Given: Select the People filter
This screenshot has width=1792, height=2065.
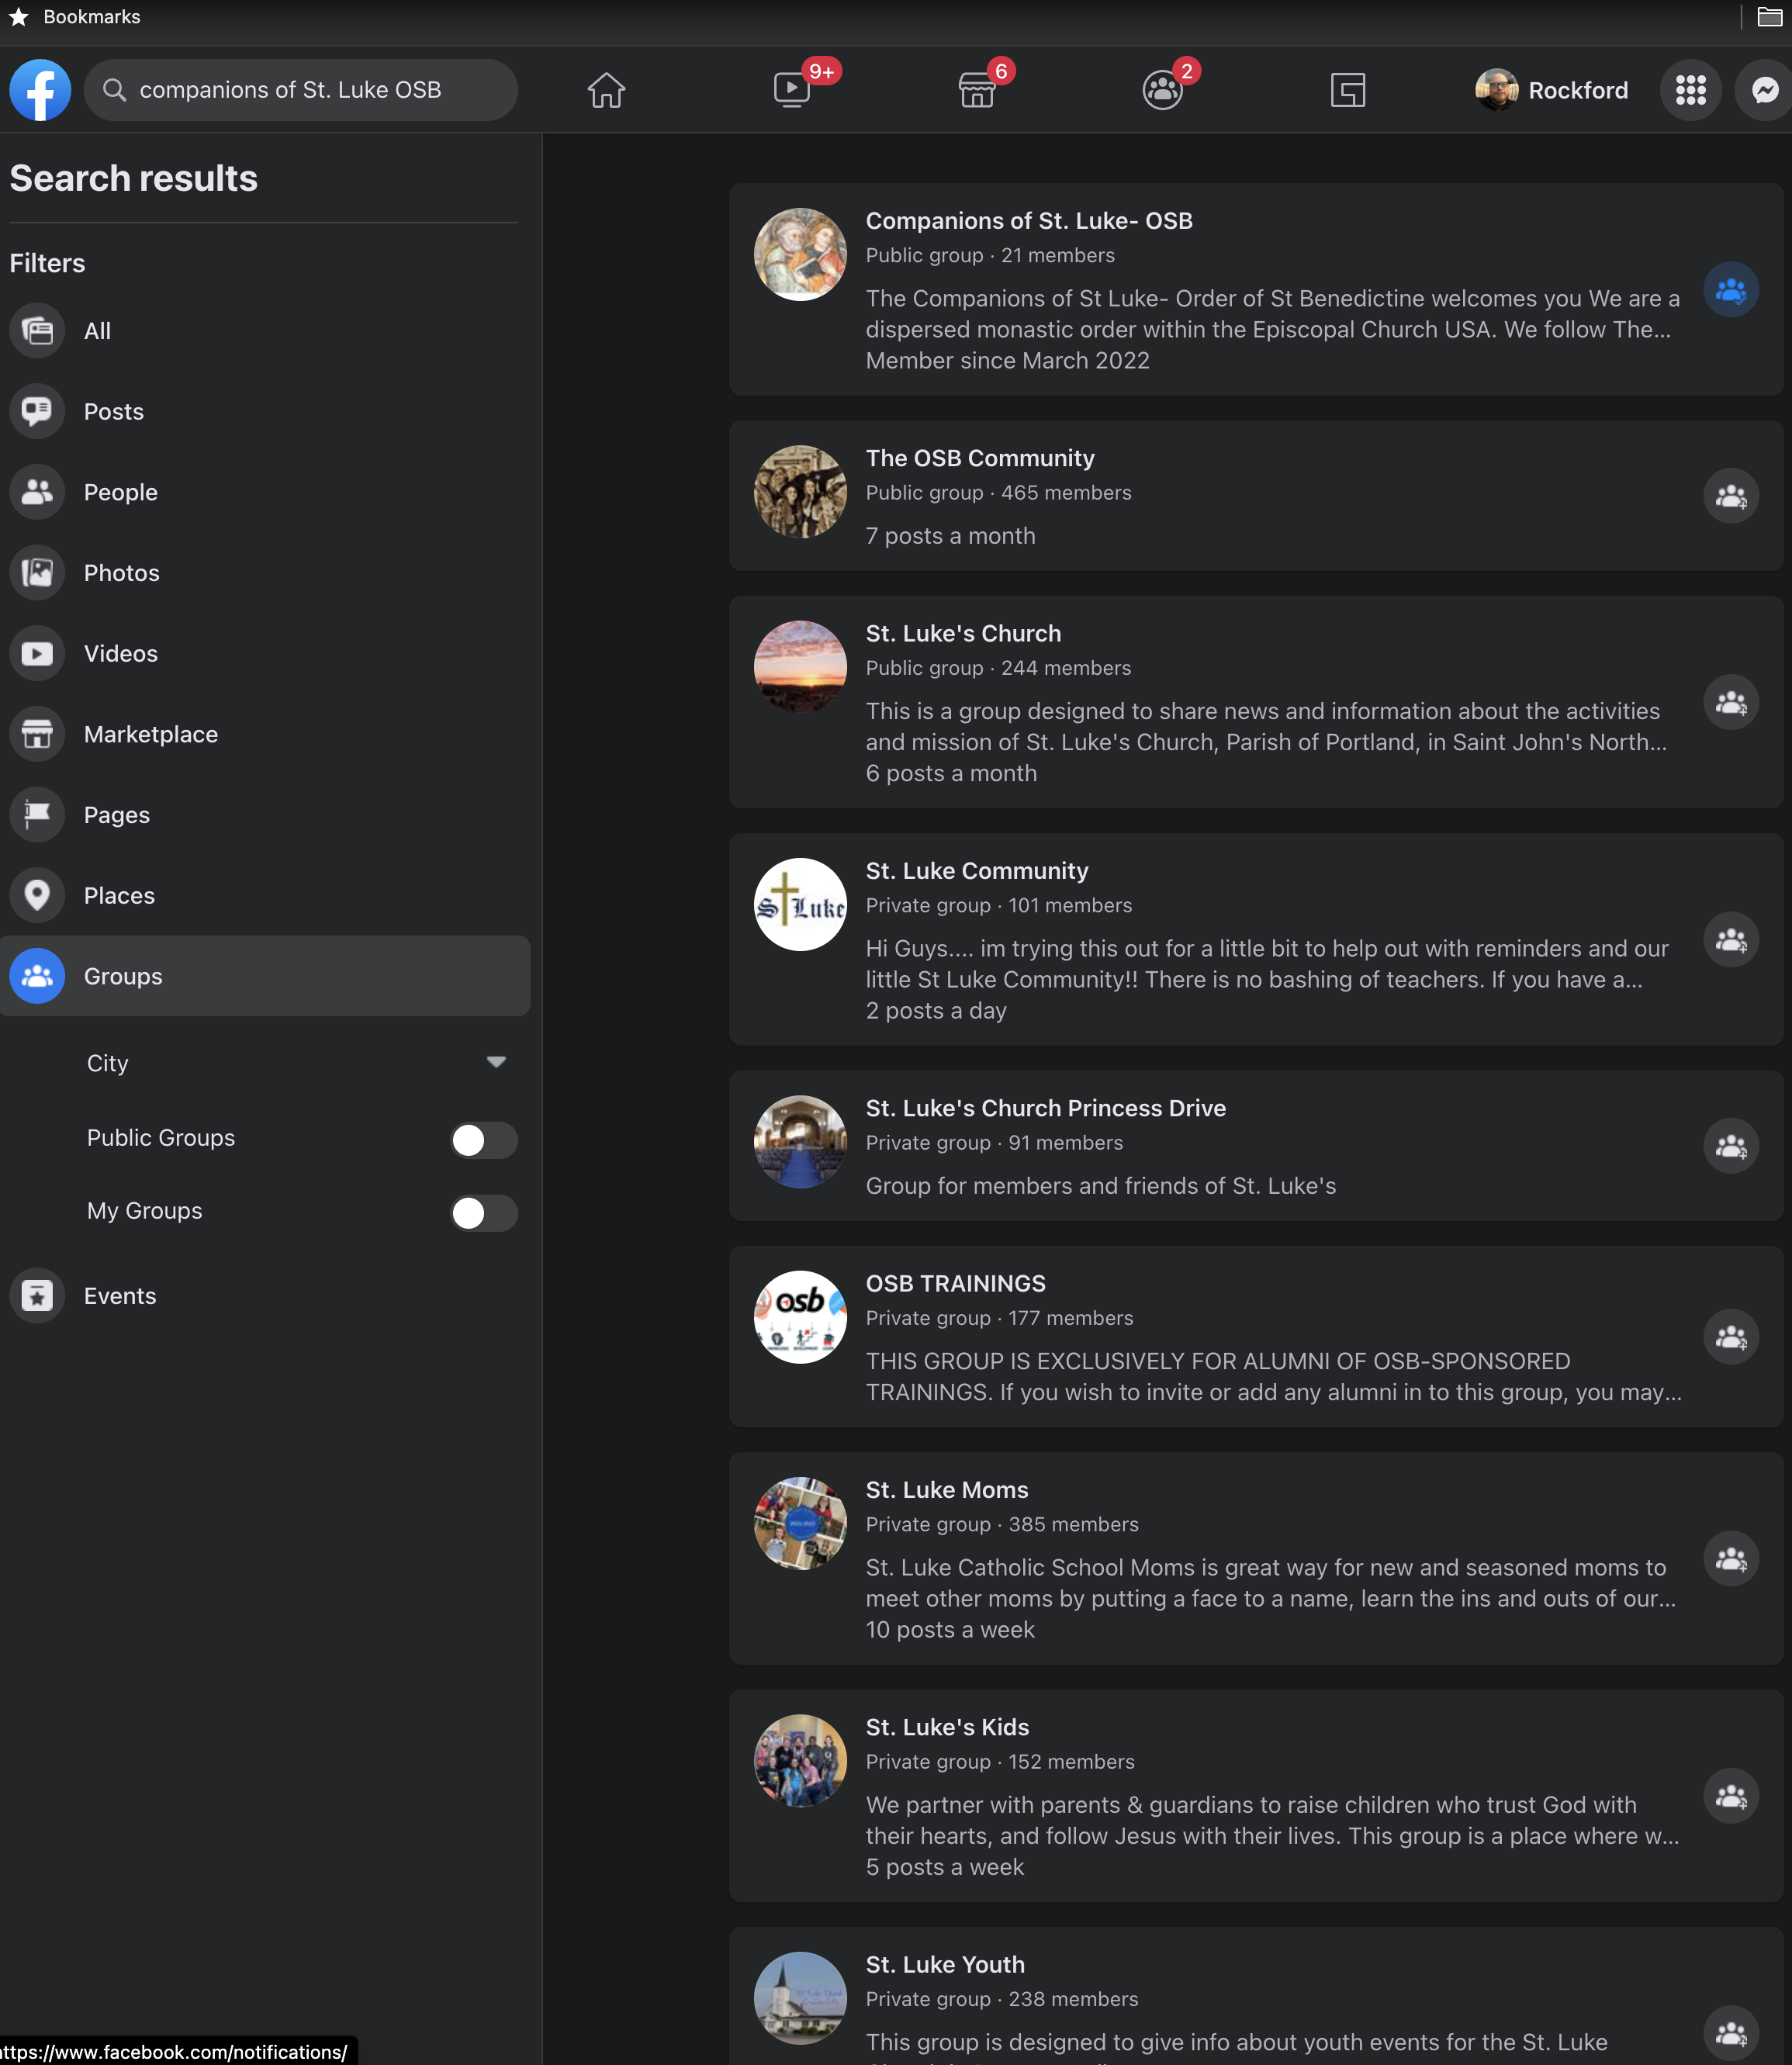Looking at the screenshot, I should 265,492.
